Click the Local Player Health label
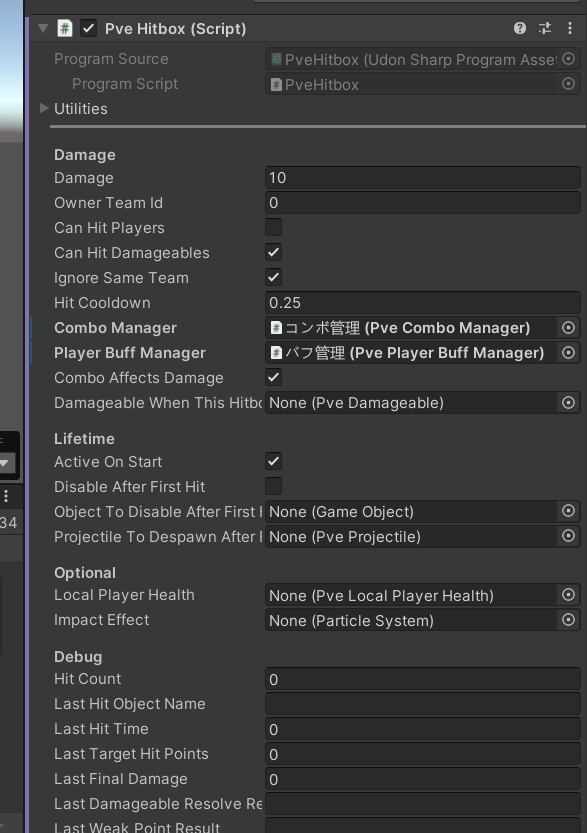This screenshot has width=587, height=833. point(124,595)
